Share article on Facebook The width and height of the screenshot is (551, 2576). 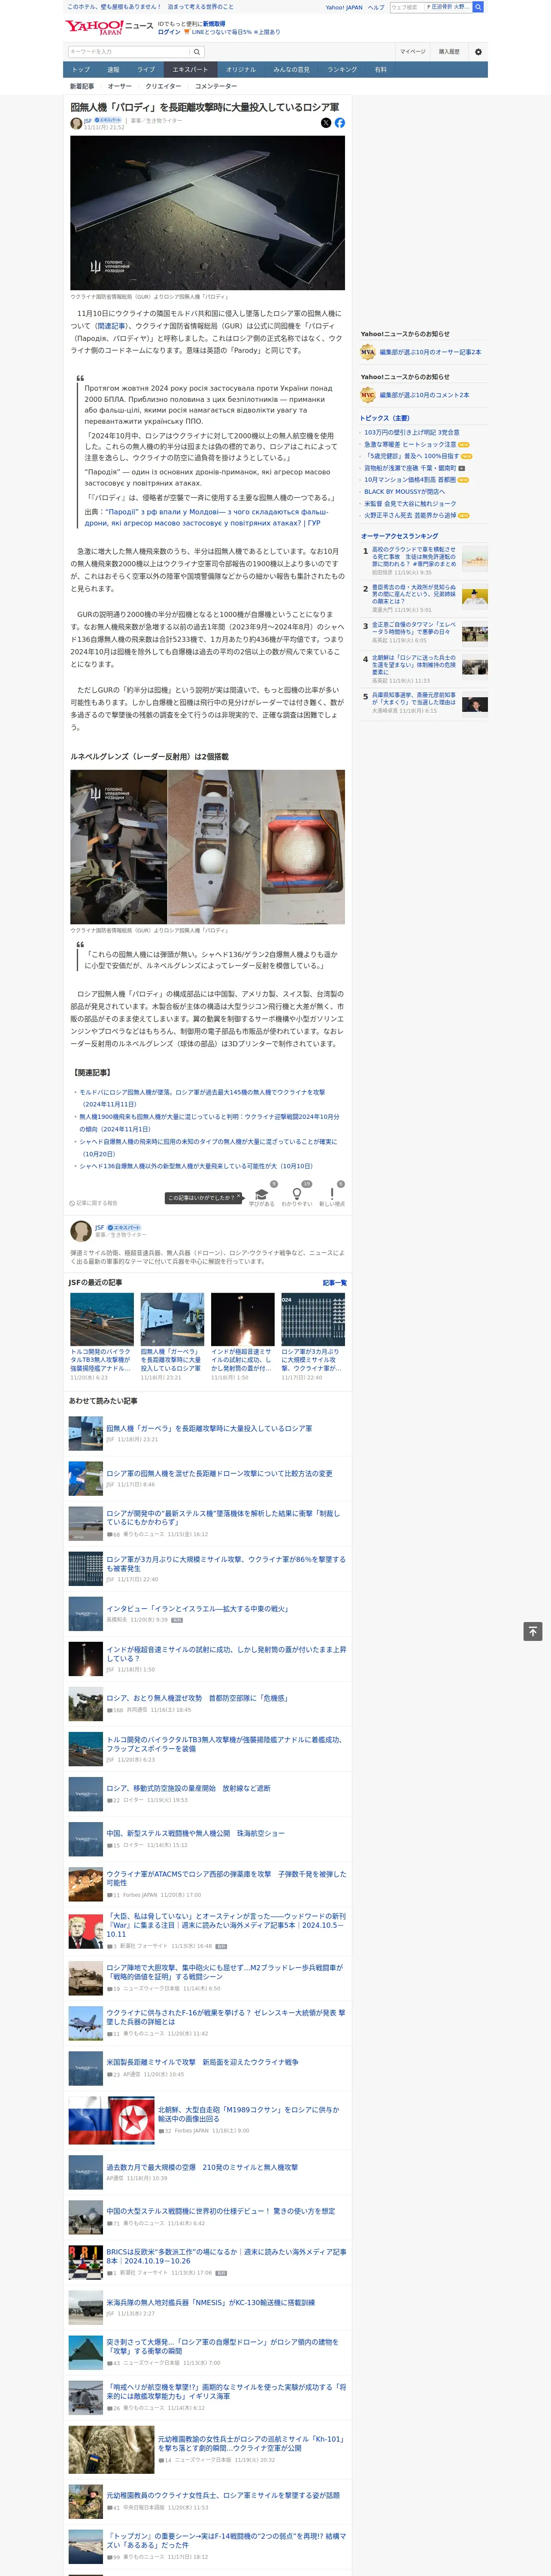click(x=340, y=123)
